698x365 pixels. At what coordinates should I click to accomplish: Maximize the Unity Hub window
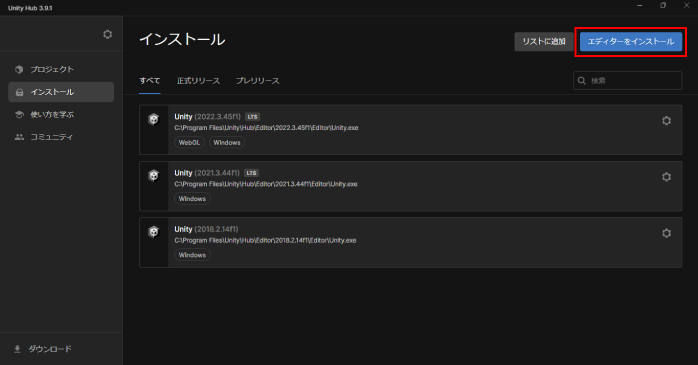point(663,5)
